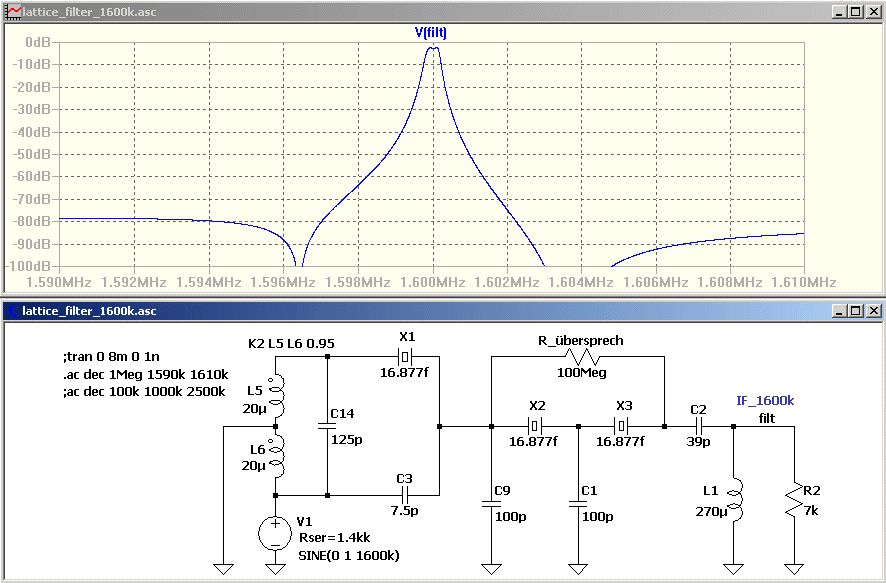Select the R_übersprech resistor symbol

(x=581, y=357)
